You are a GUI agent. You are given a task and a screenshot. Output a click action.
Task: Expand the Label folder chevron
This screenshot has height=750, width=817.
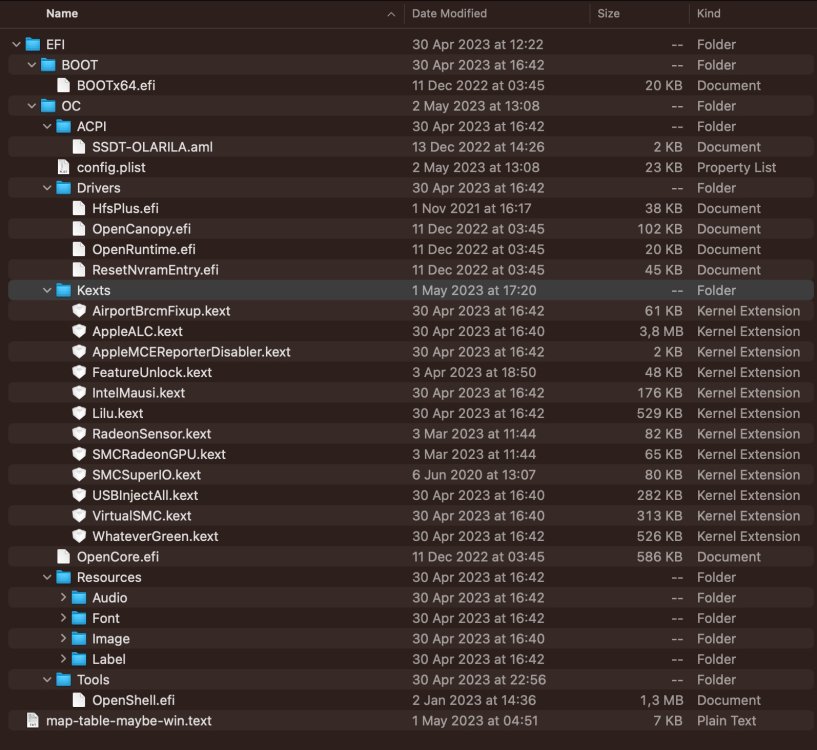[63, 659]
